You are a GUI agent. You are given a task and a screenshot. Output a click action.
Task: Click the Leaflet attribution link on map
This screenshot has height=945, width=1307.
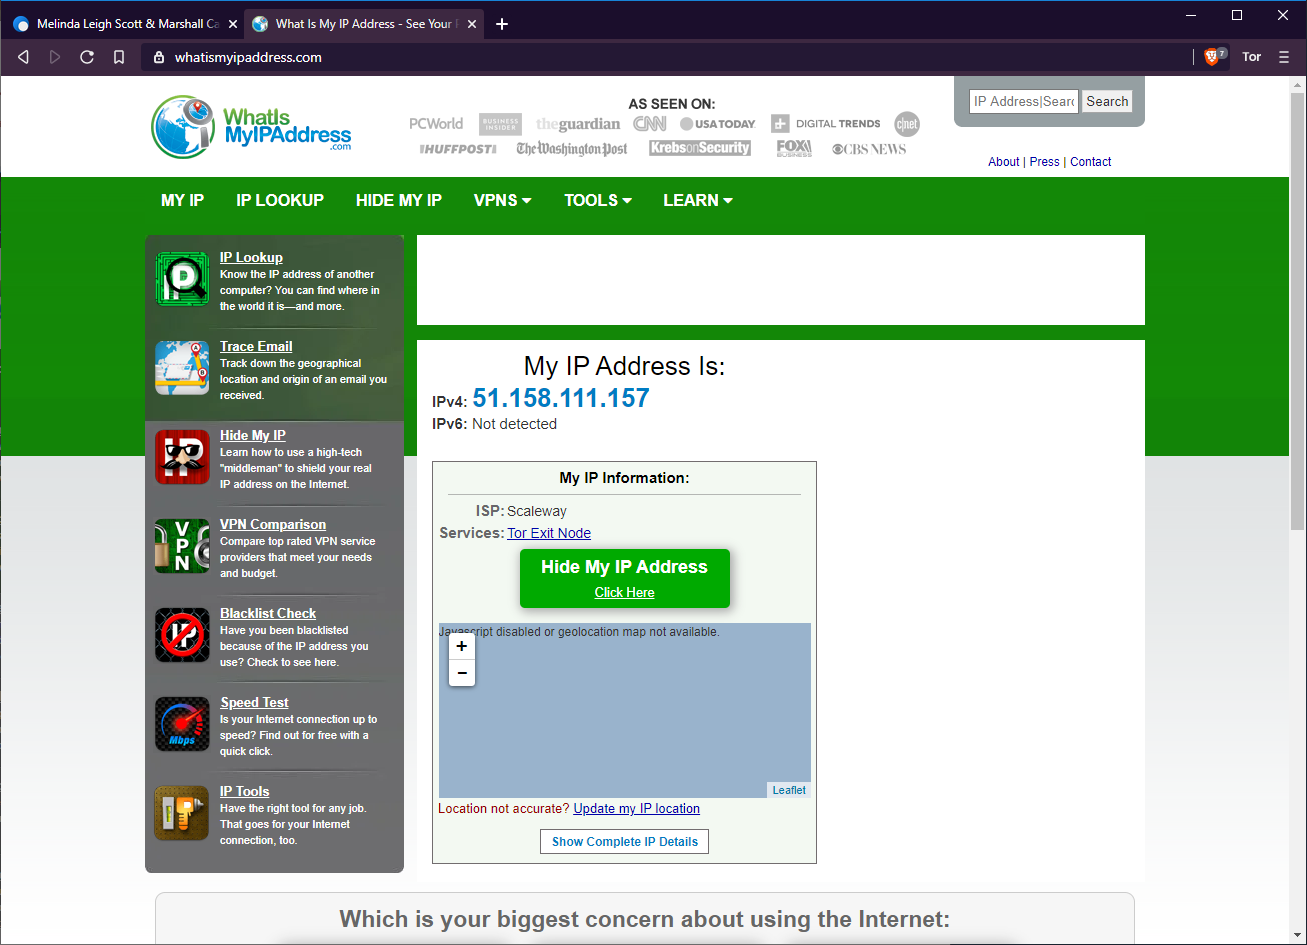click(x=789, y=790)
